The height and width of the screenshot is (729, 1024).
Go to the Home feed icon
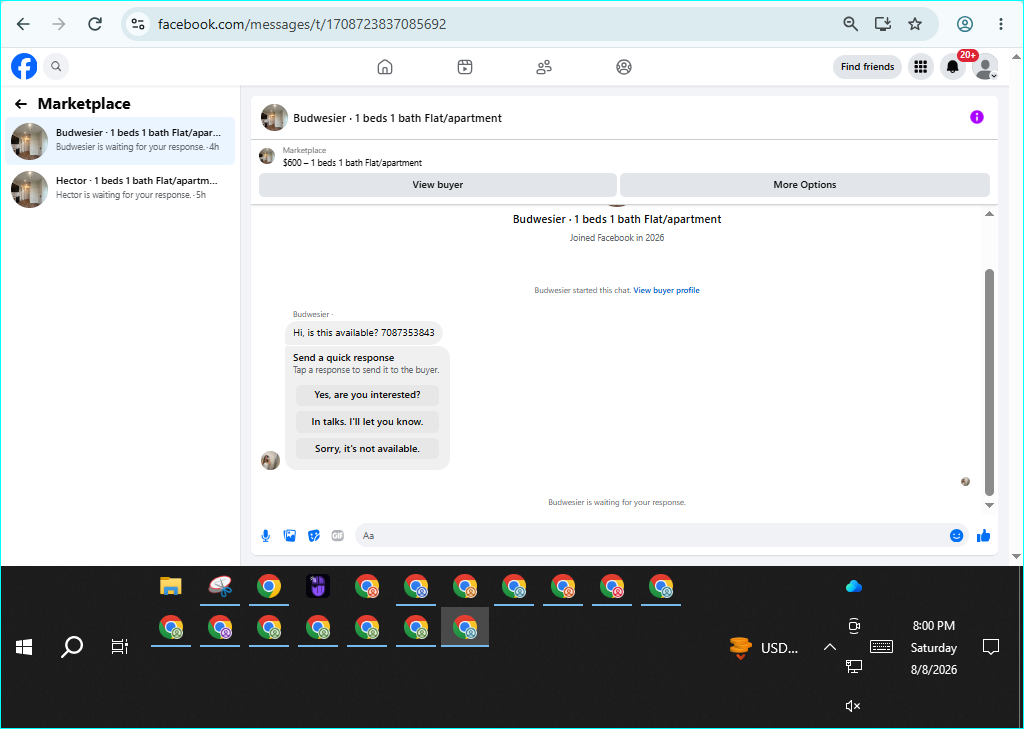385,67
